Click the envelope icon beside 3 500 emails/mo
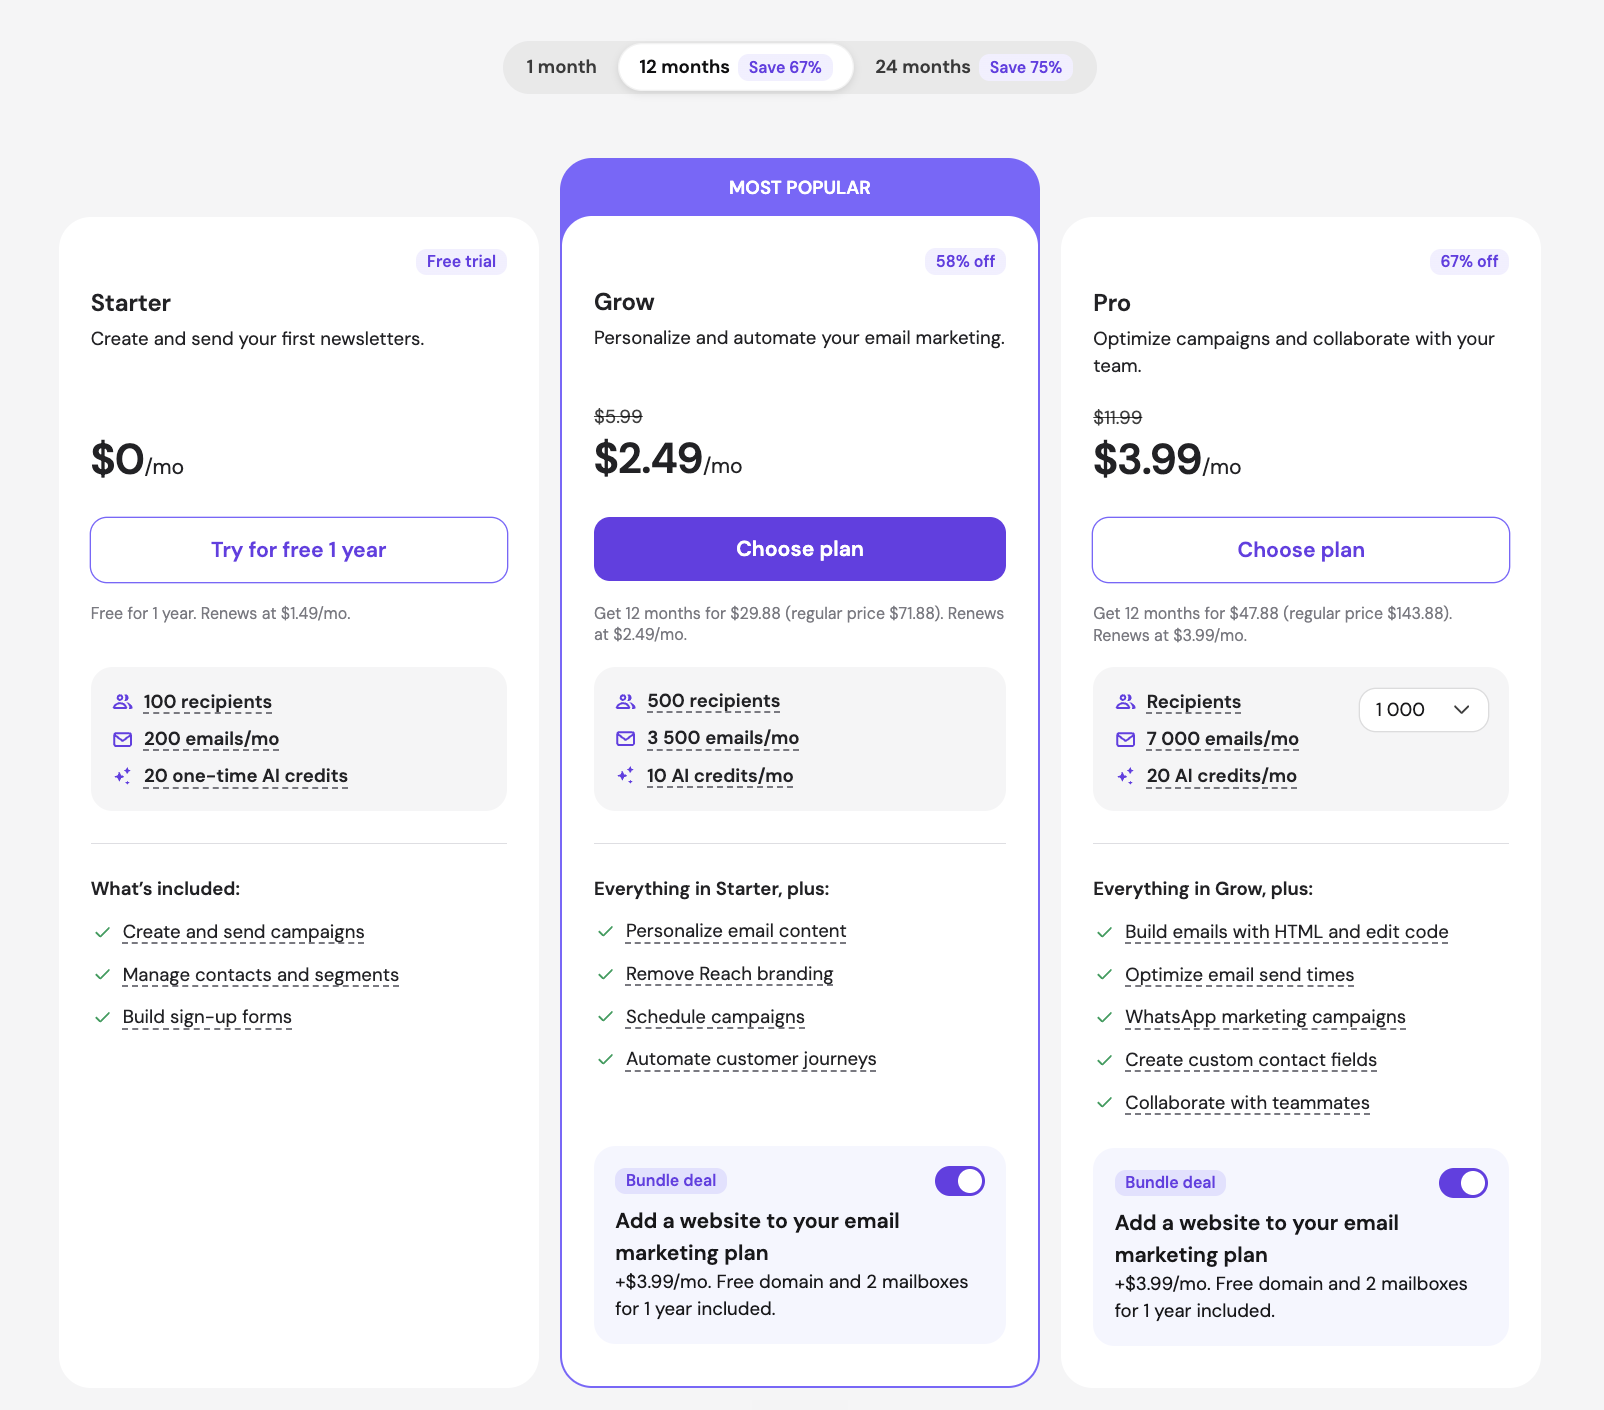The height and width of the screenshot is (1410, 1604). pyautogui.click(x=625, y=738)
